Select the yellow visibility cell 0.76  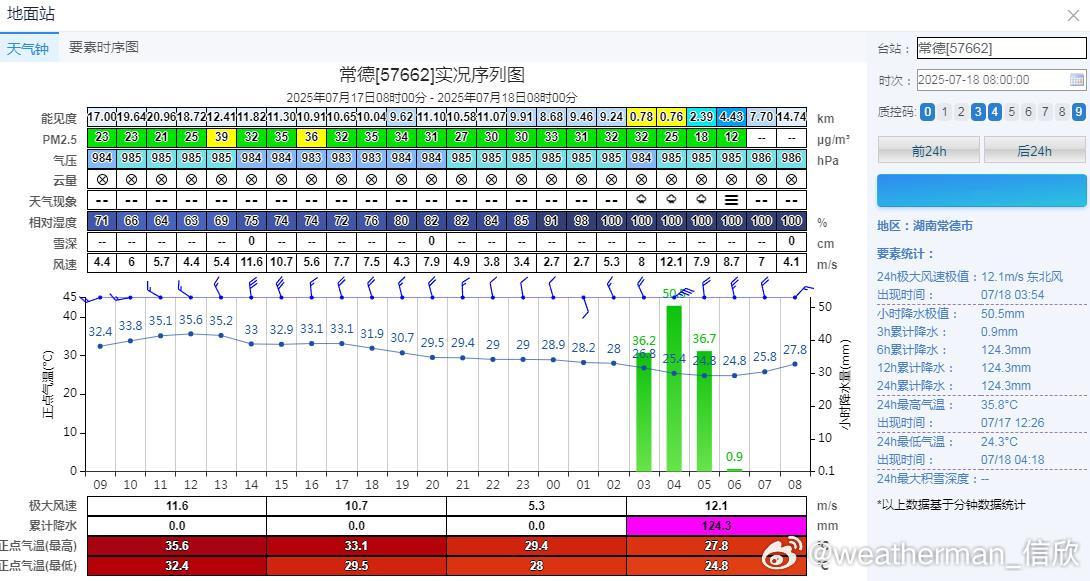[x=672, y=117]
